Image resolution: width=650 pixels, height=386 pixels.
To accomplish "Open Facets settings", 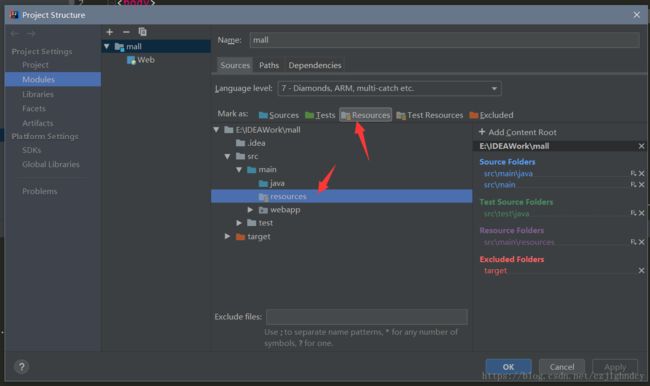I will coord(34,109).
